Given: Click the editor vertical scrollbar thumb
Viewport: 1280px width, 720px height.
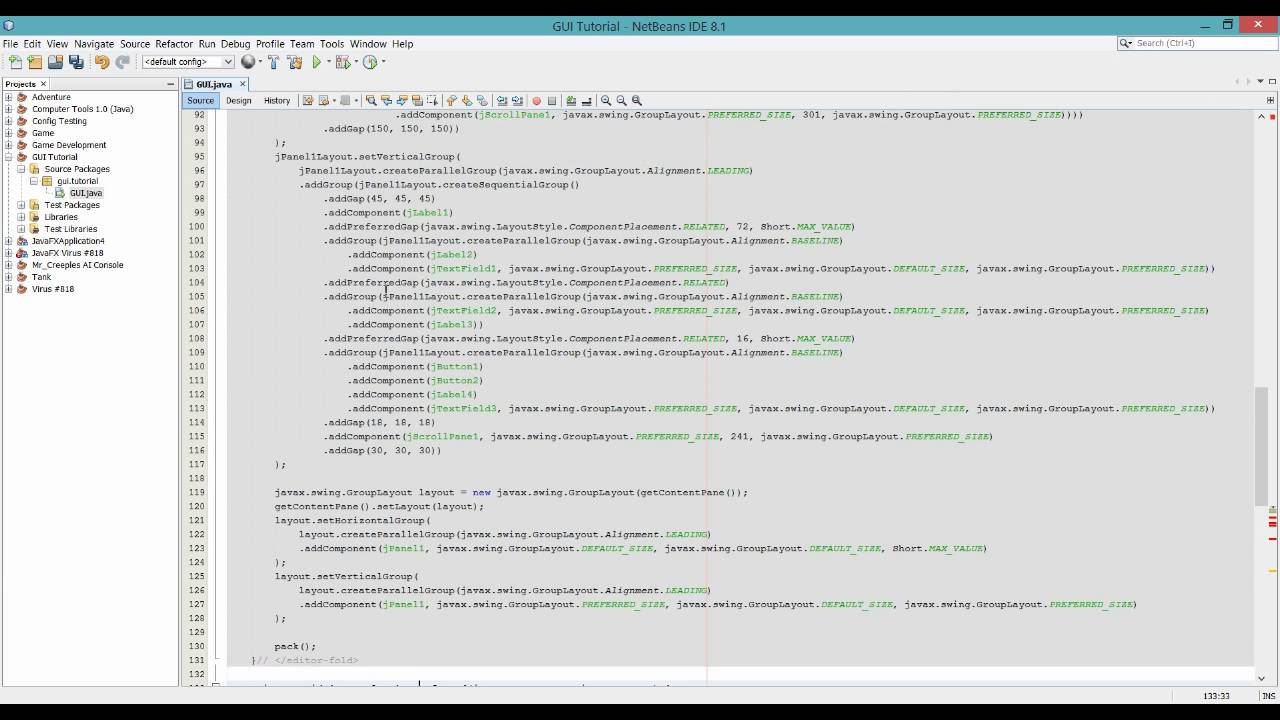Looking at the screenshot, I should click(x=1261, y=446).
